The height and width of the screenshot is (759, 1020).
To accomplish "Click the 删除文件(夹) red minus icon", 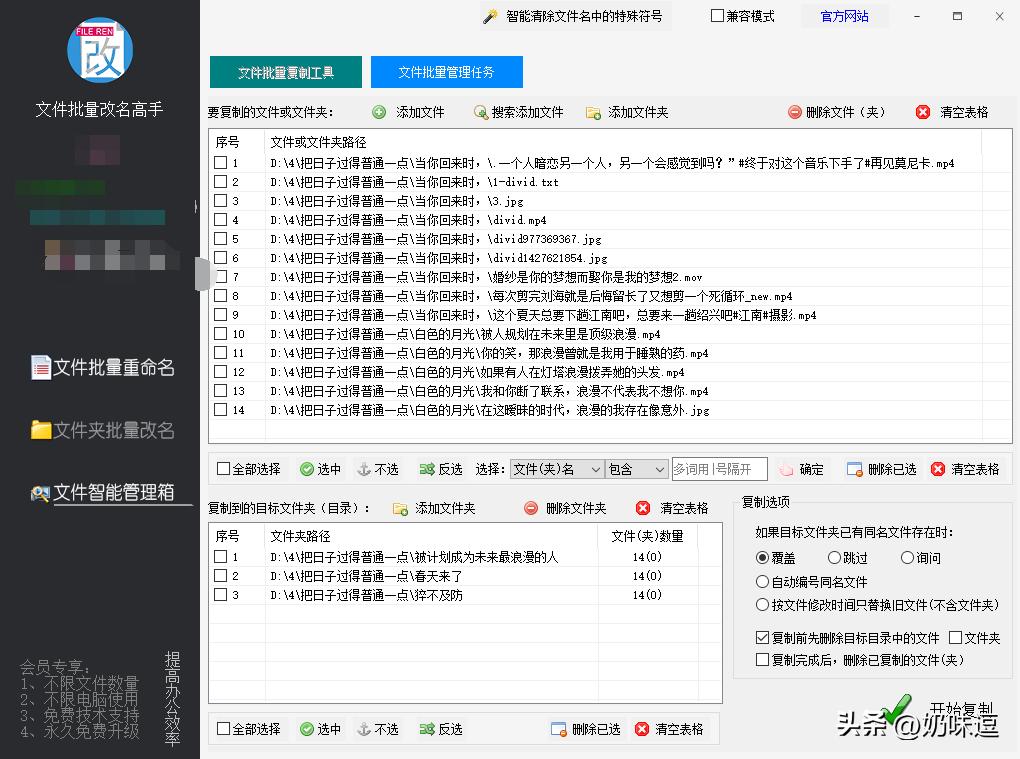I will pyautogui.click(x=795, y=112).
